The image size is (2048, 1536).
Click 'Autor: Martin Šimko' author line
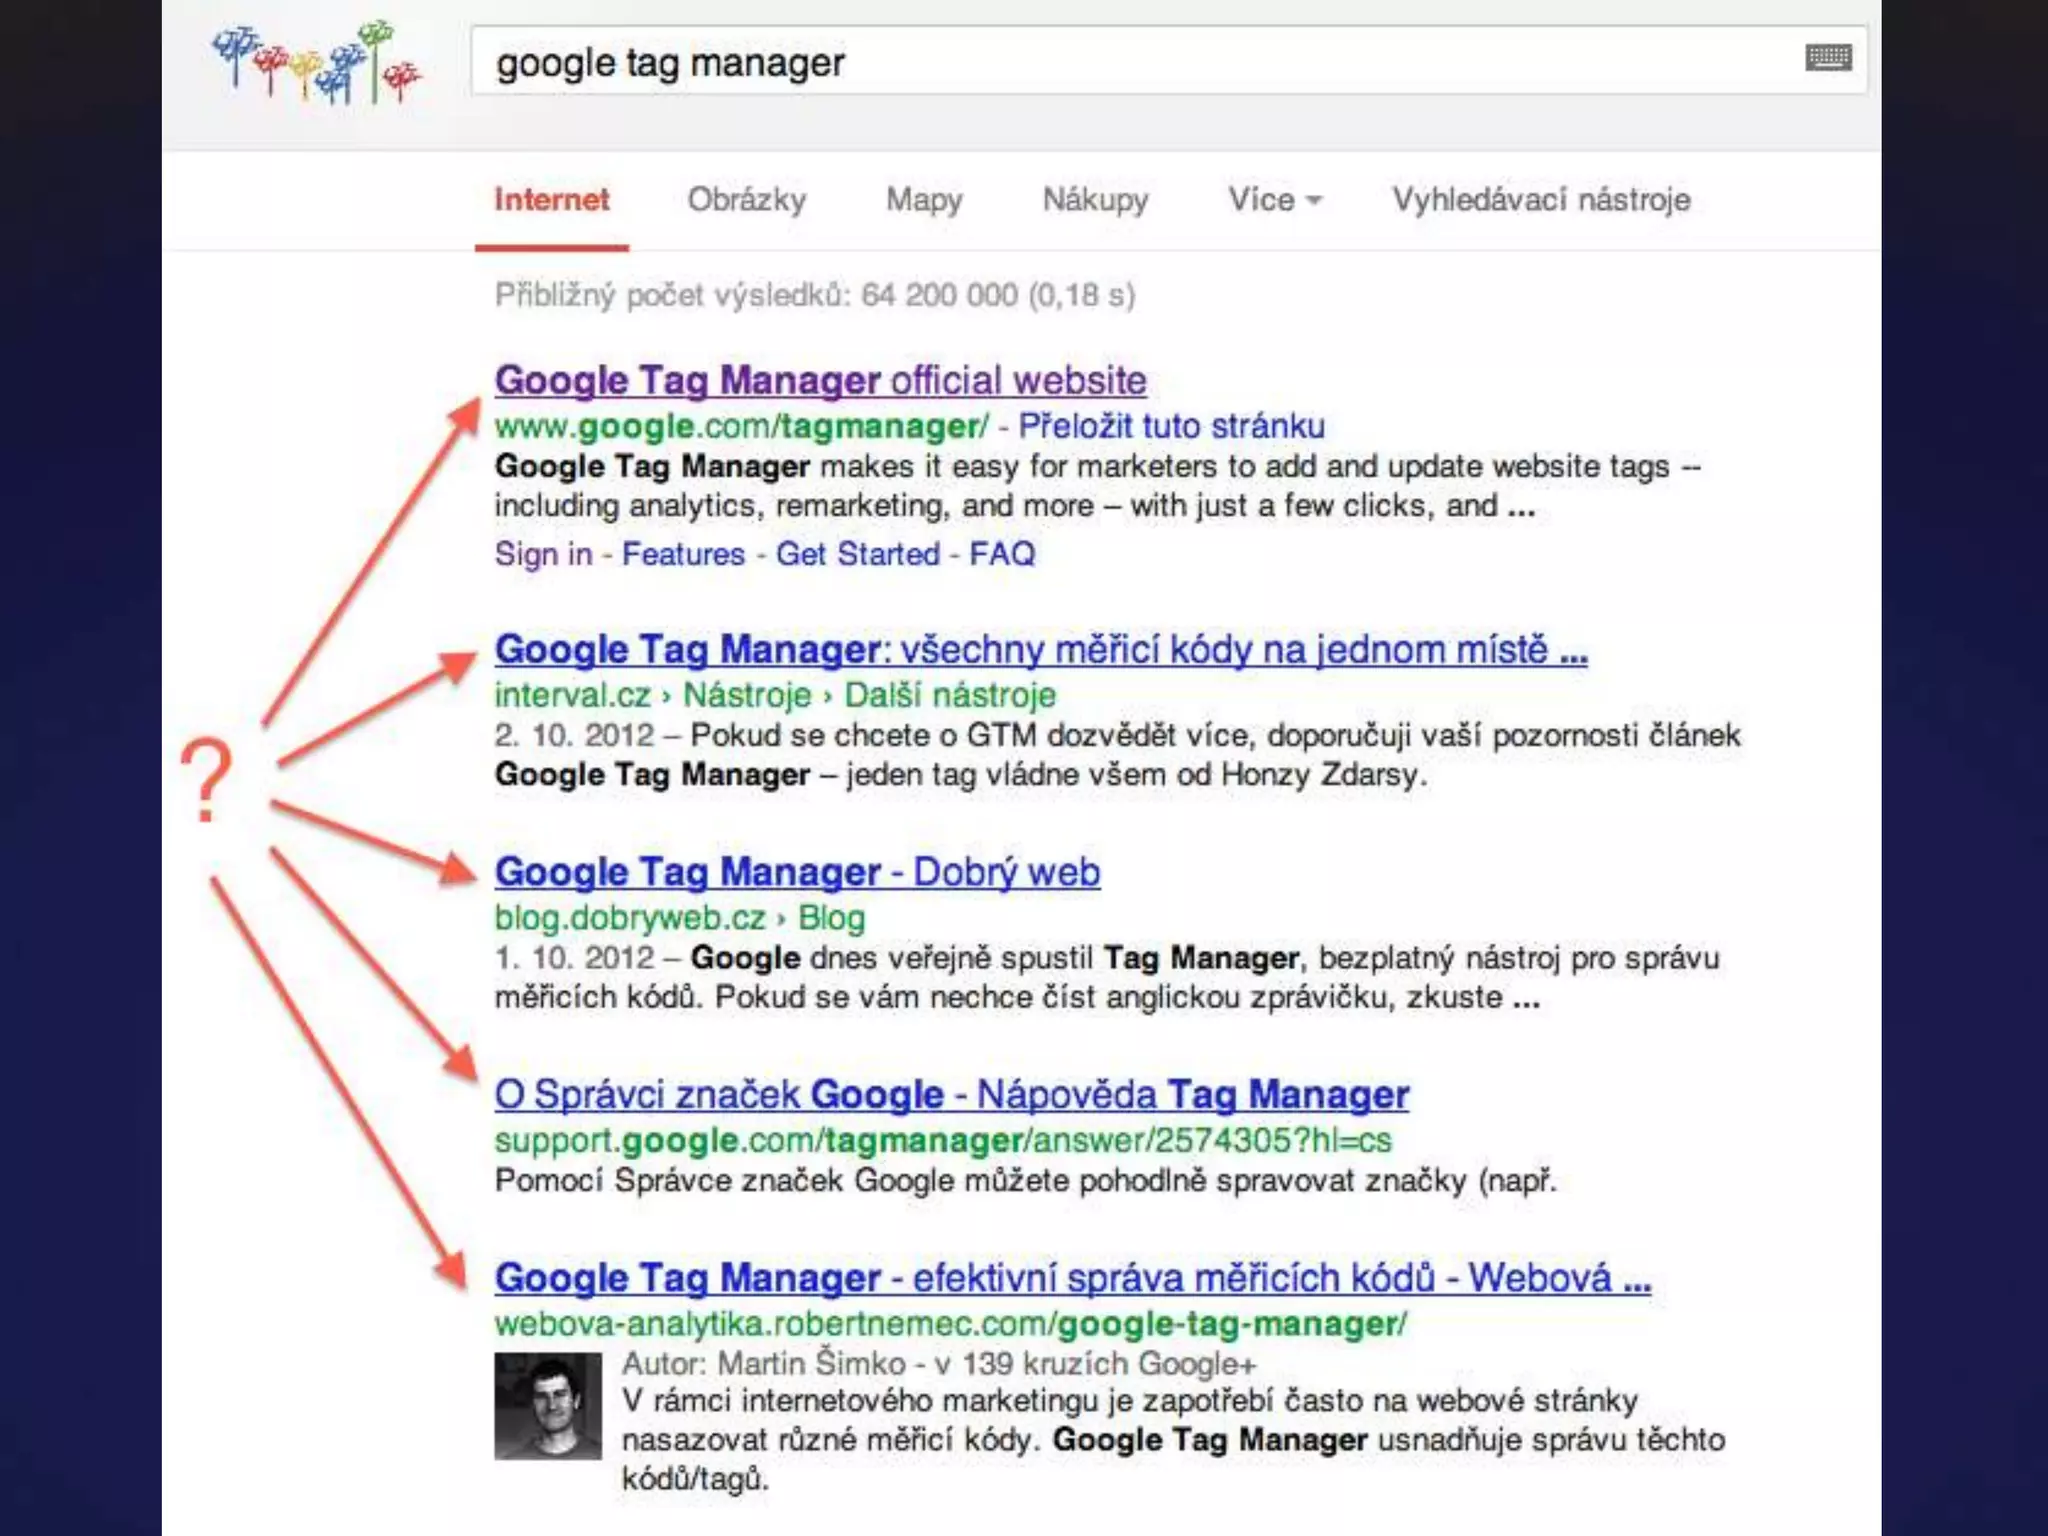click(x=938, y=1363)
